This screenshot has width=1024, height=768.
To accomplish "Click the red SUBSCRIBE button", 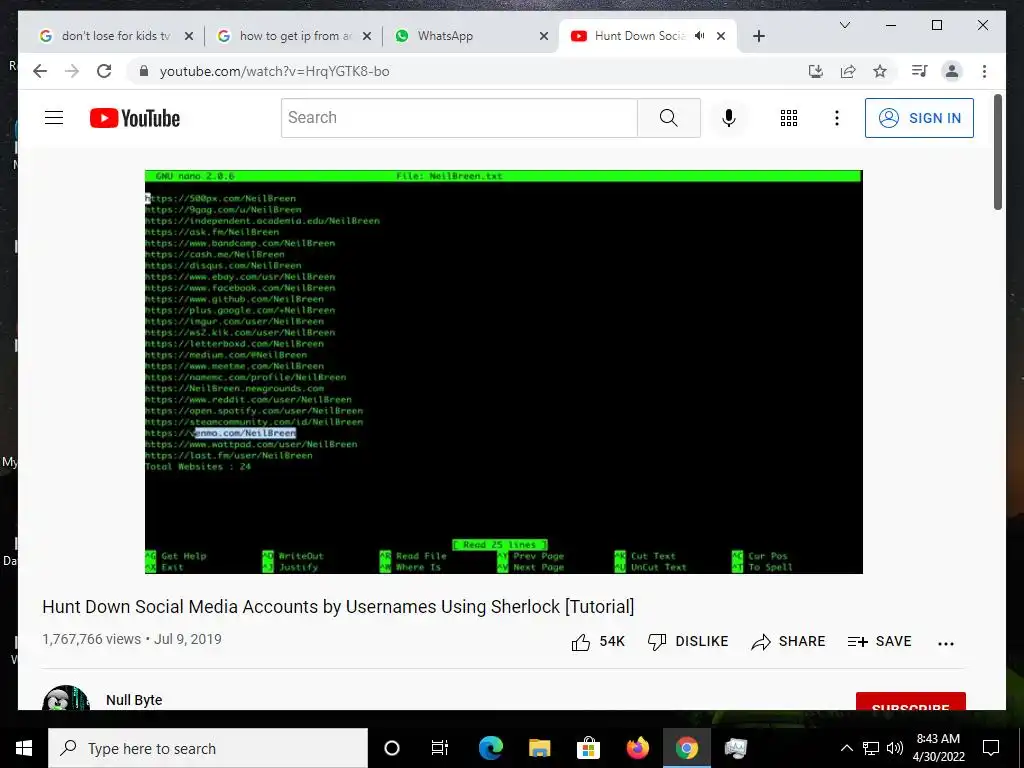I will [x=910, y=701].
